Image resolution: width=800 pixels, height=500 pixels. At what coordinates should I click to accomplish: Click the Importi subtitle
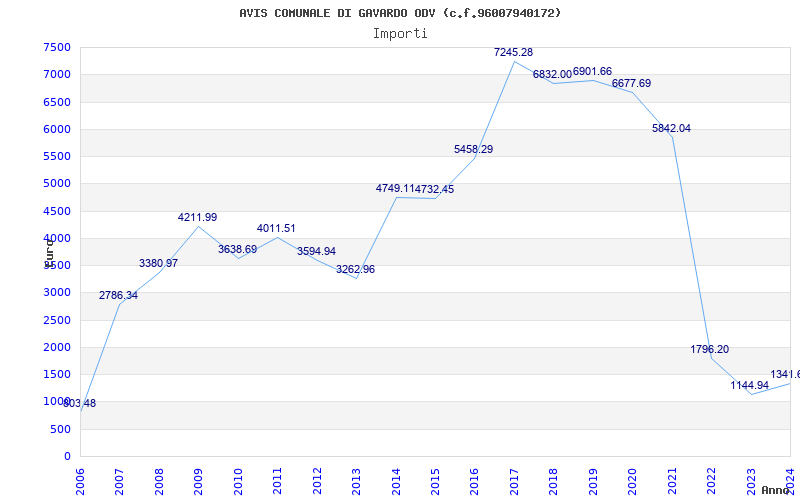(x=400, y=34)
